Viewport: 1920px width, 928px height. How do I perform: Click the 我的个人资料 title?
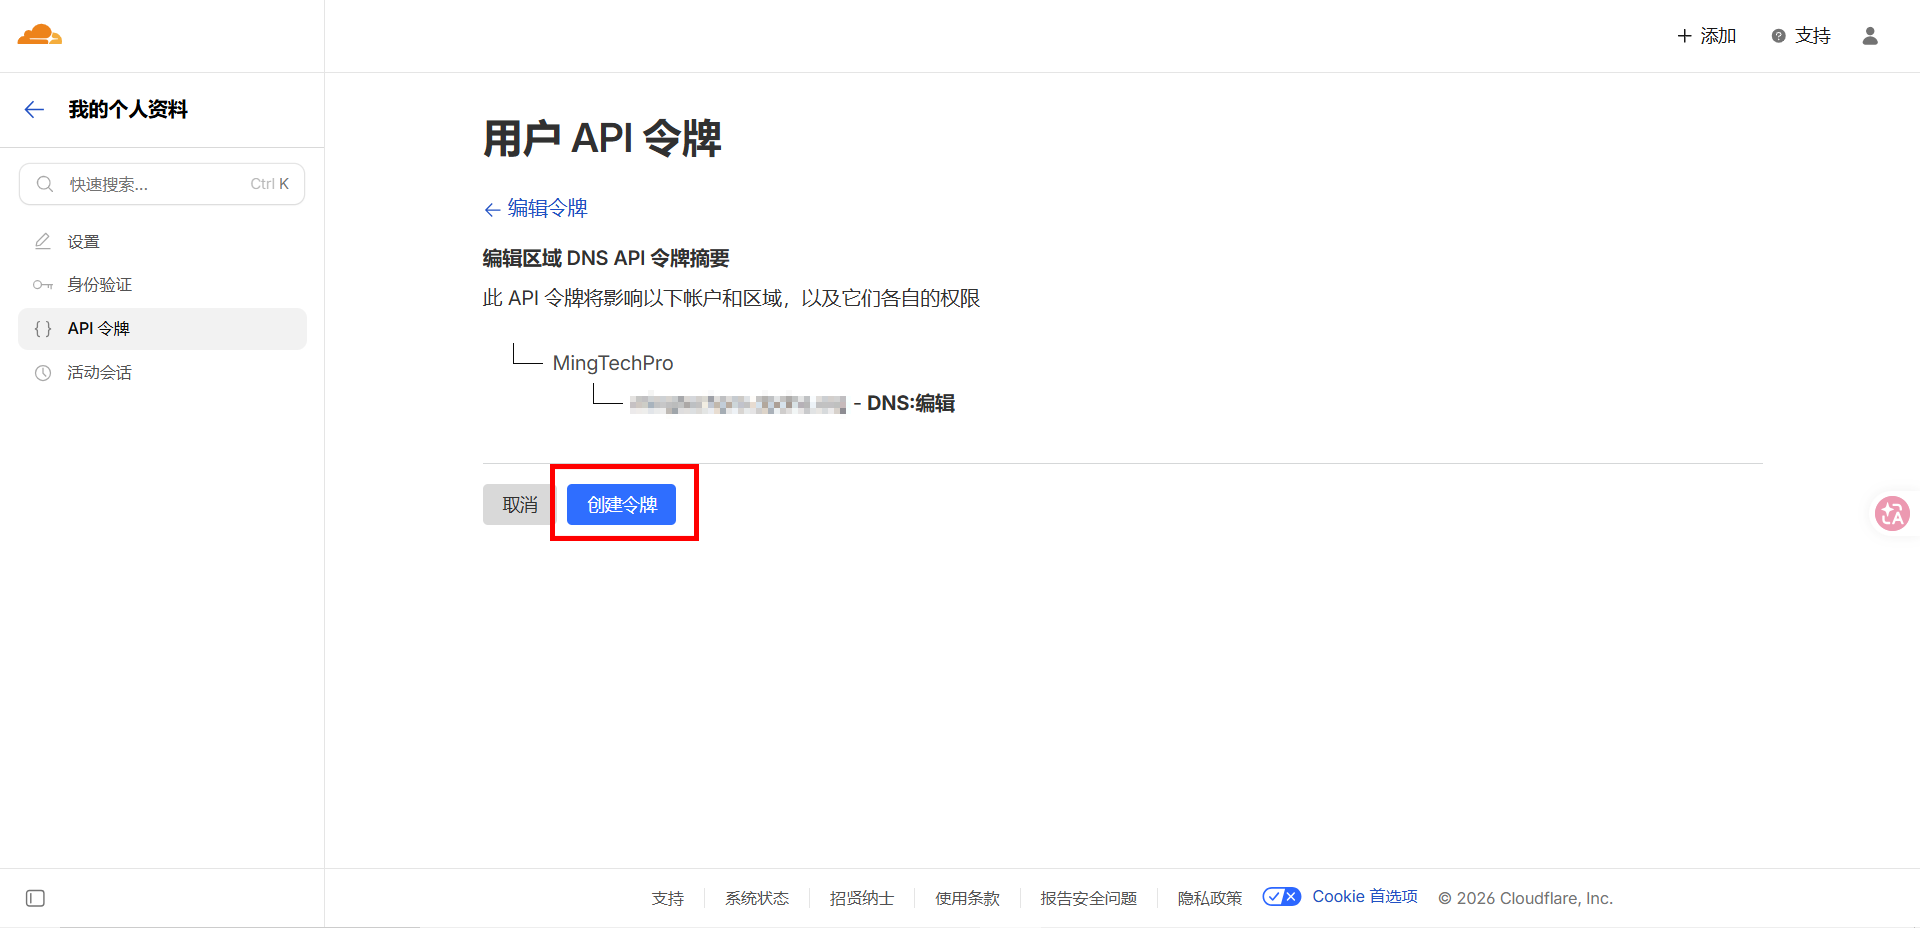click(128, 110)
